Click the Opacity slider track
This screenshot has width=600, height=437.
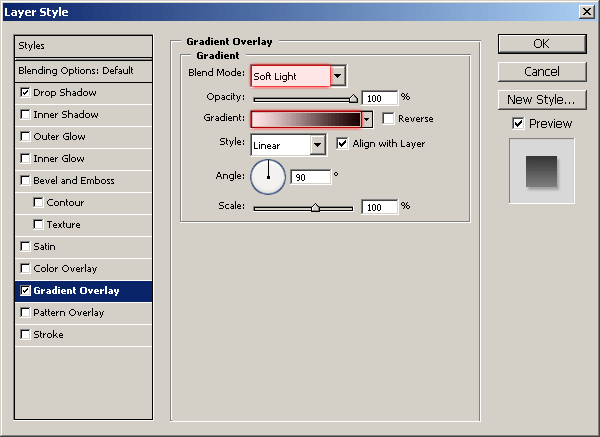point(303,99)
